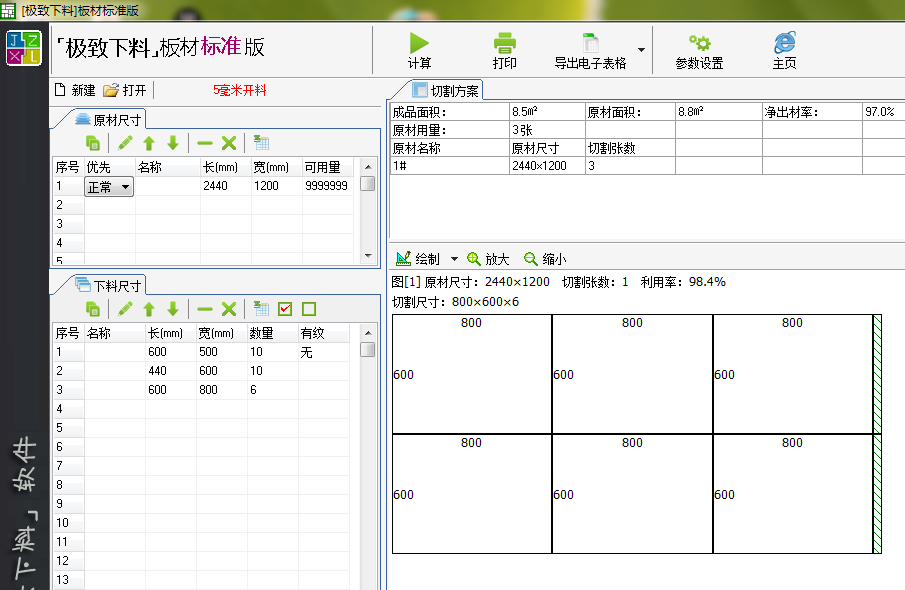Viewport: 905px width, 590px height.
Task: Open a file with 打开
Action: pyautogui.click(x=125, y=90)
